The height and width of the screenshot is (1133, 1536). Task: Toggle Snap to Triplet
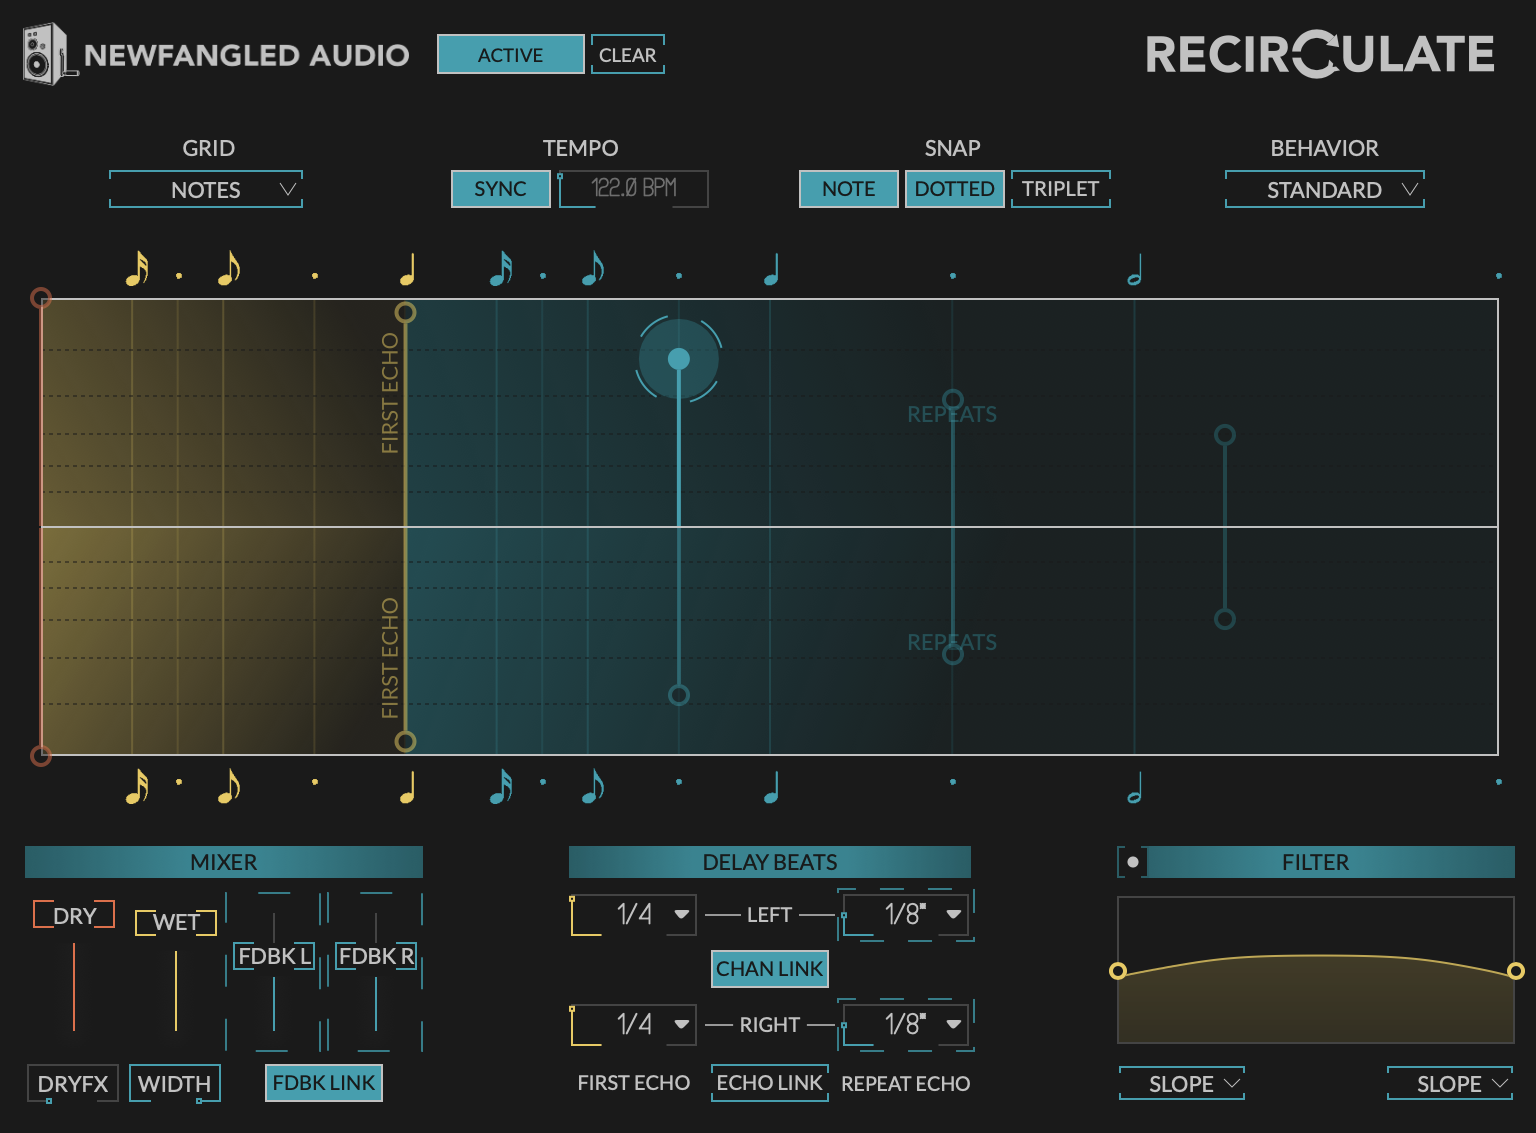click(1060, 189)
